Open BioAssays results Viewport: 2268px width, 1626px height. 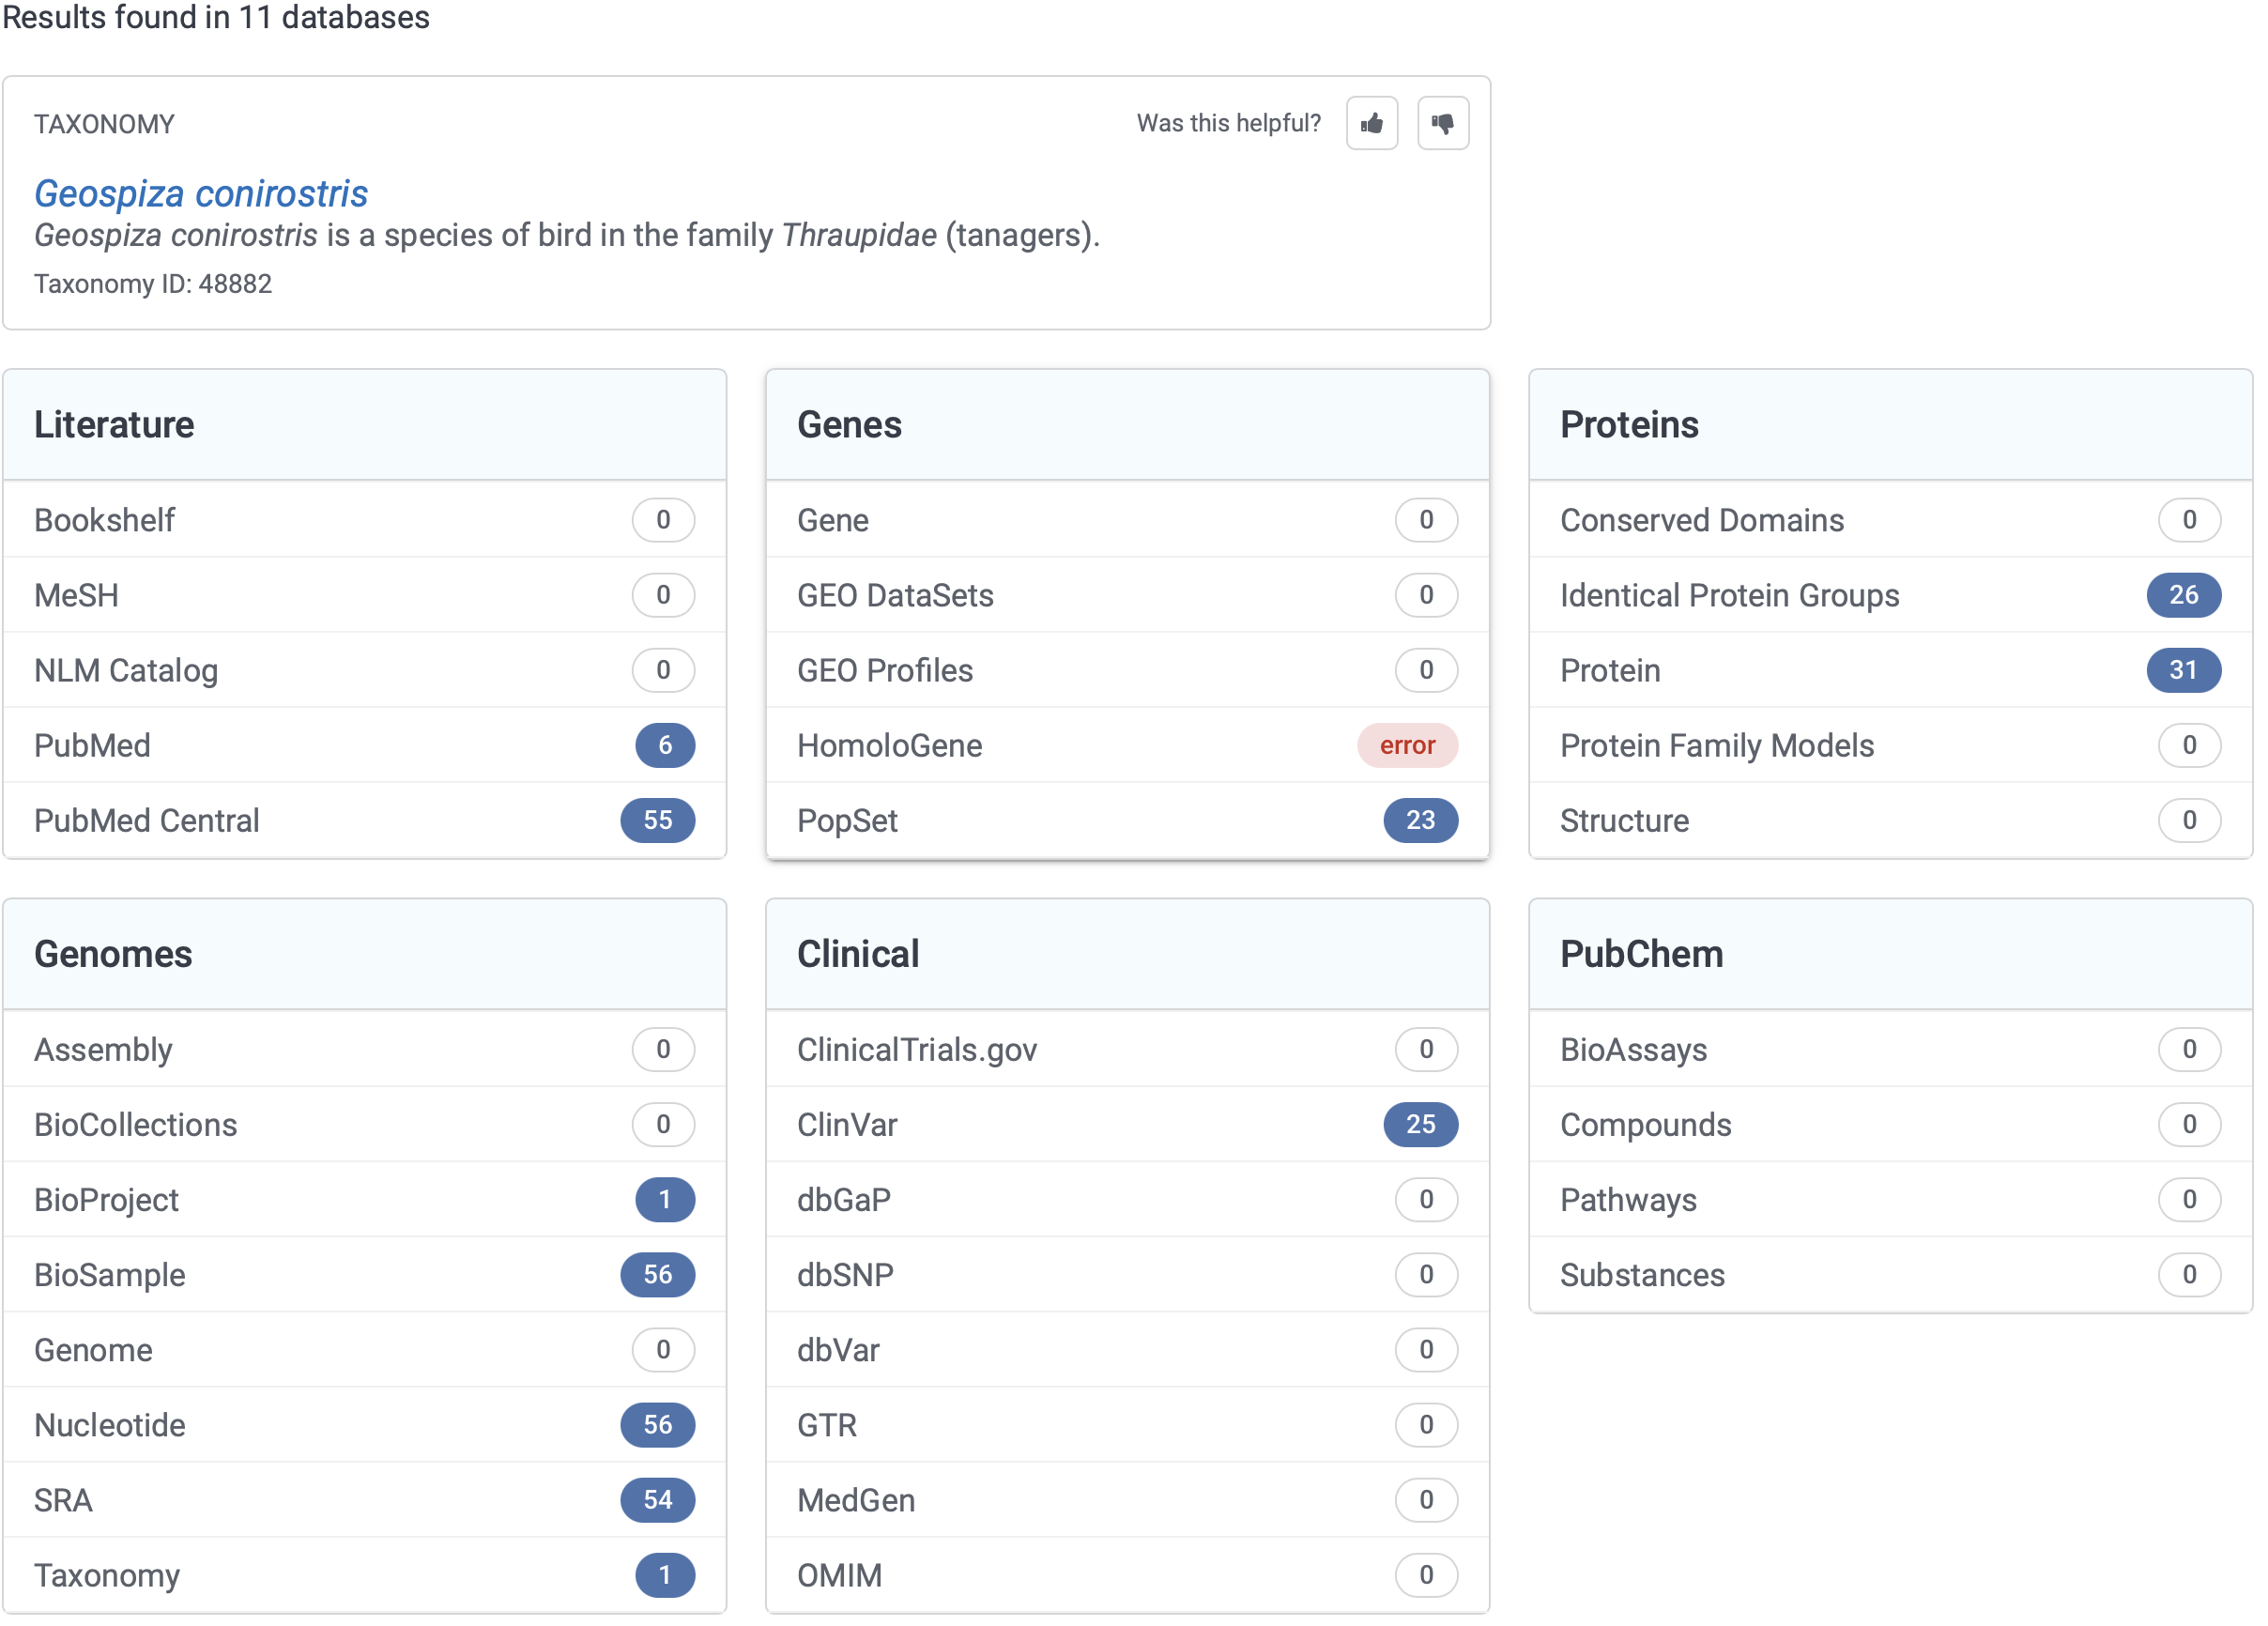pos(1890,1049)
